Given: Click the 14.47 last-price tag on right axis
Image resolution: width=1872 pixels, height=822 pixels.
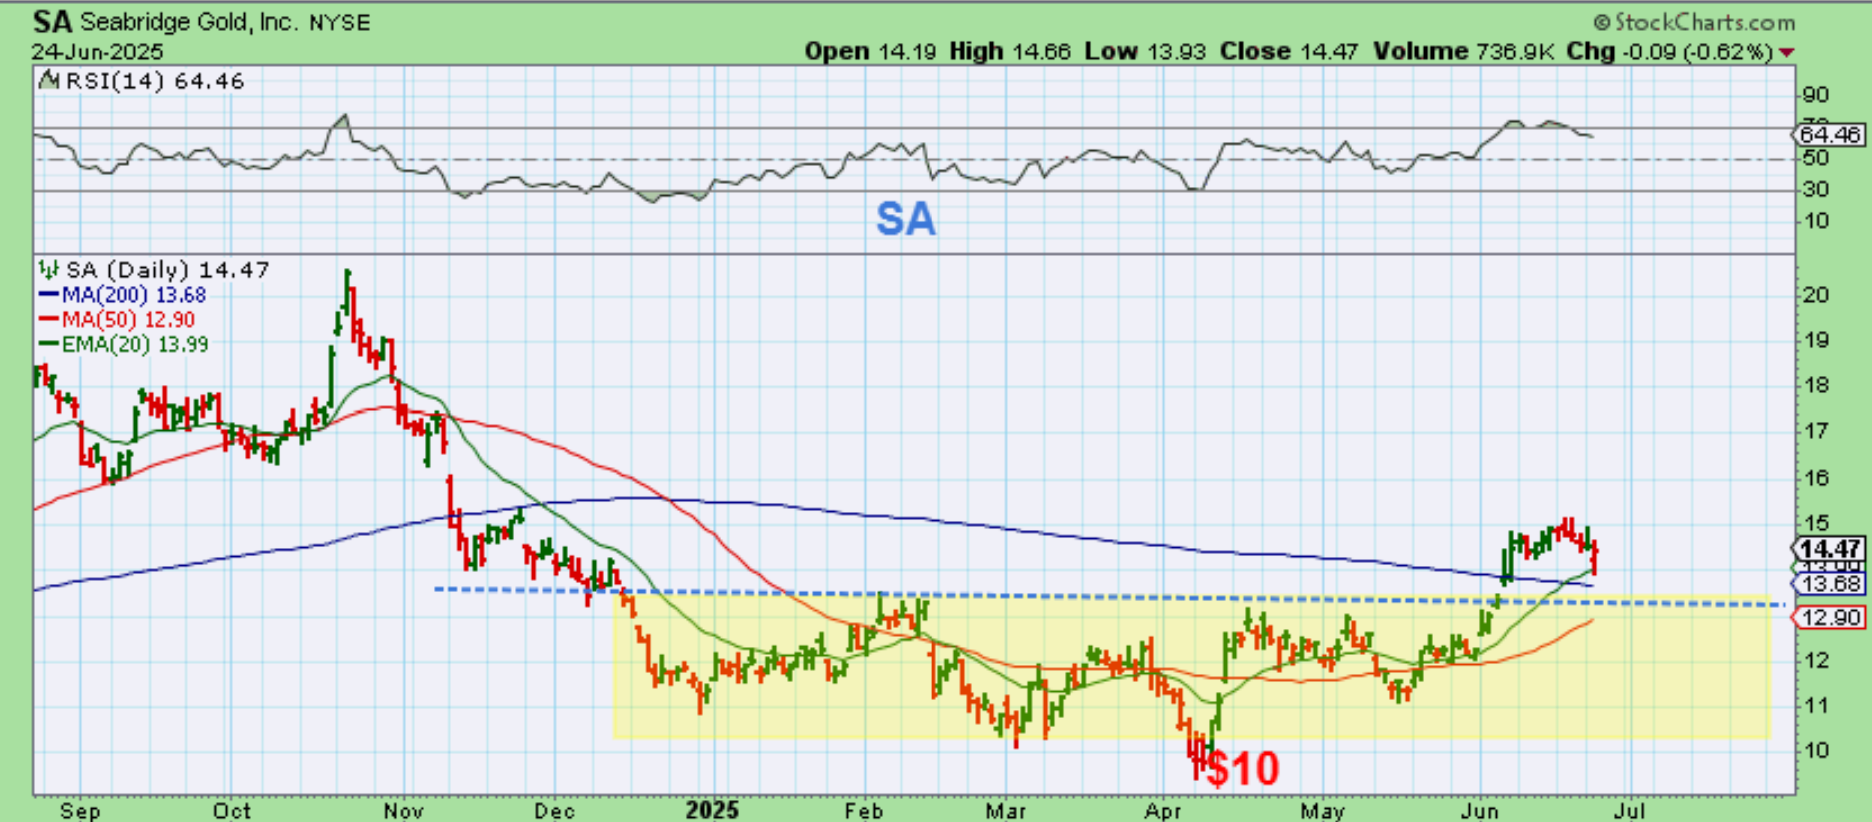Looking at the screenshot, I should pos(1829,548).
